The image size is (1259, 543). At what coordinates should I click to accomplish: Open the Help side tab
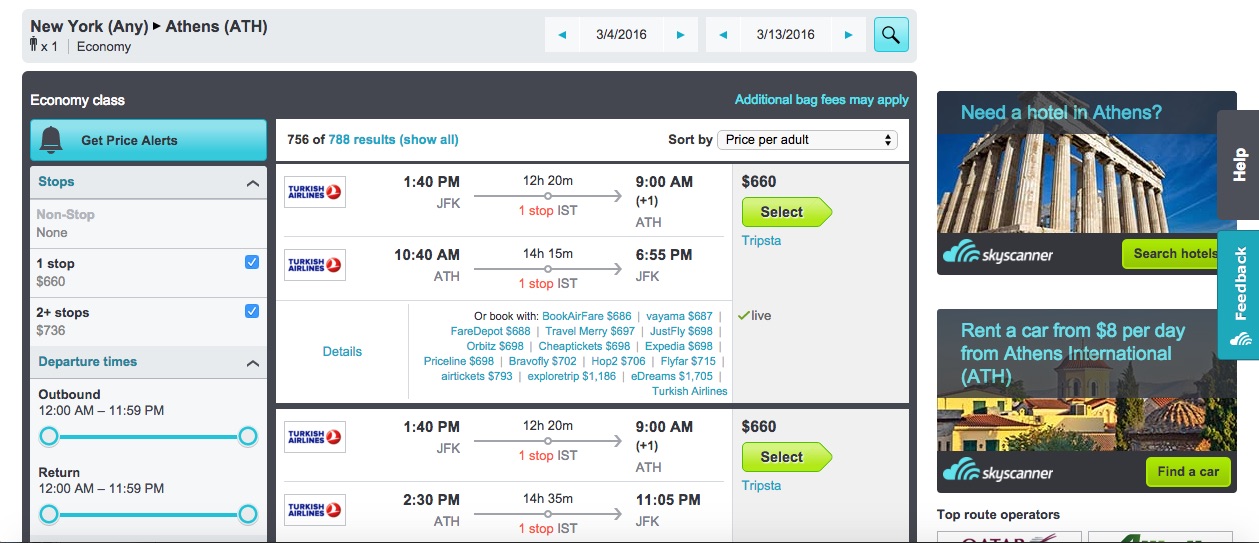[1239, 164]
